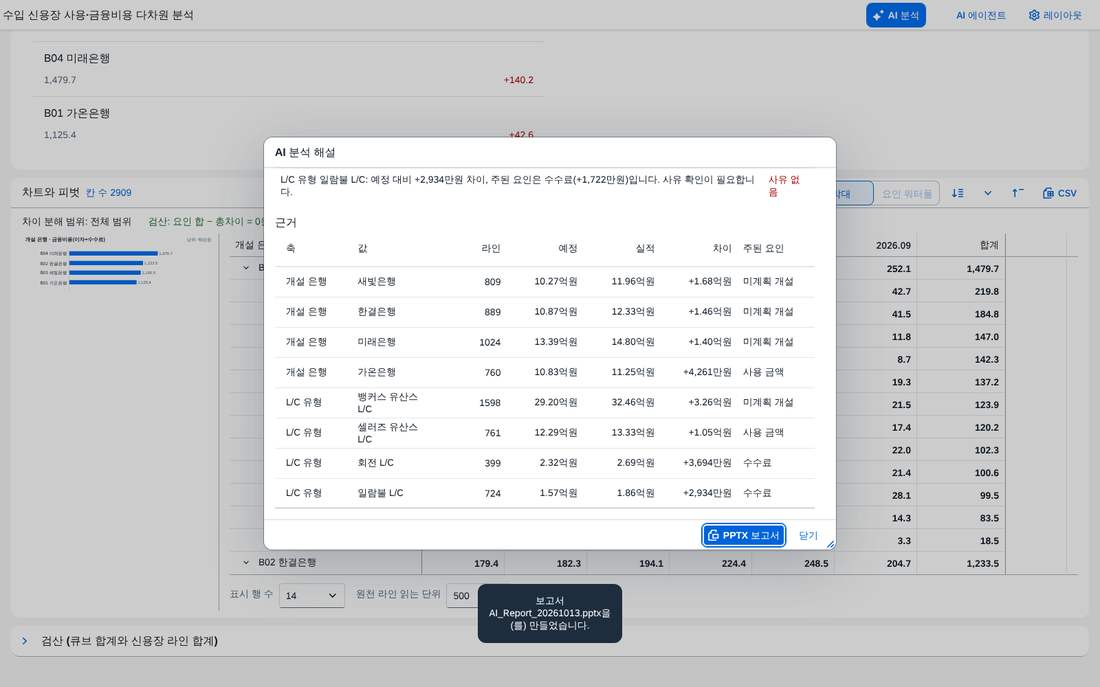This screenshot has width=1100, height=687.
Task: Open the sort options chevron dropdown
Action: 988,193
